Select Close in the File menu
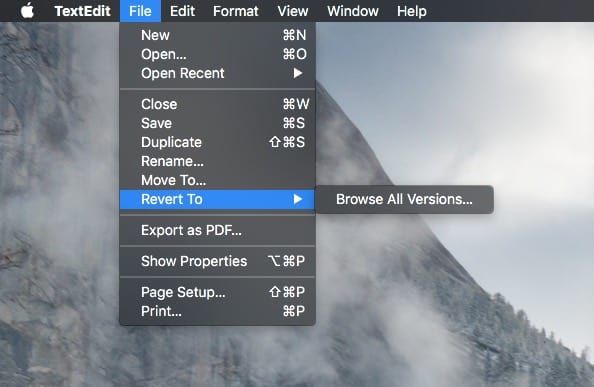Image resolution: width=594 pixels, height=387 pixels. click(x=217, y=104)
